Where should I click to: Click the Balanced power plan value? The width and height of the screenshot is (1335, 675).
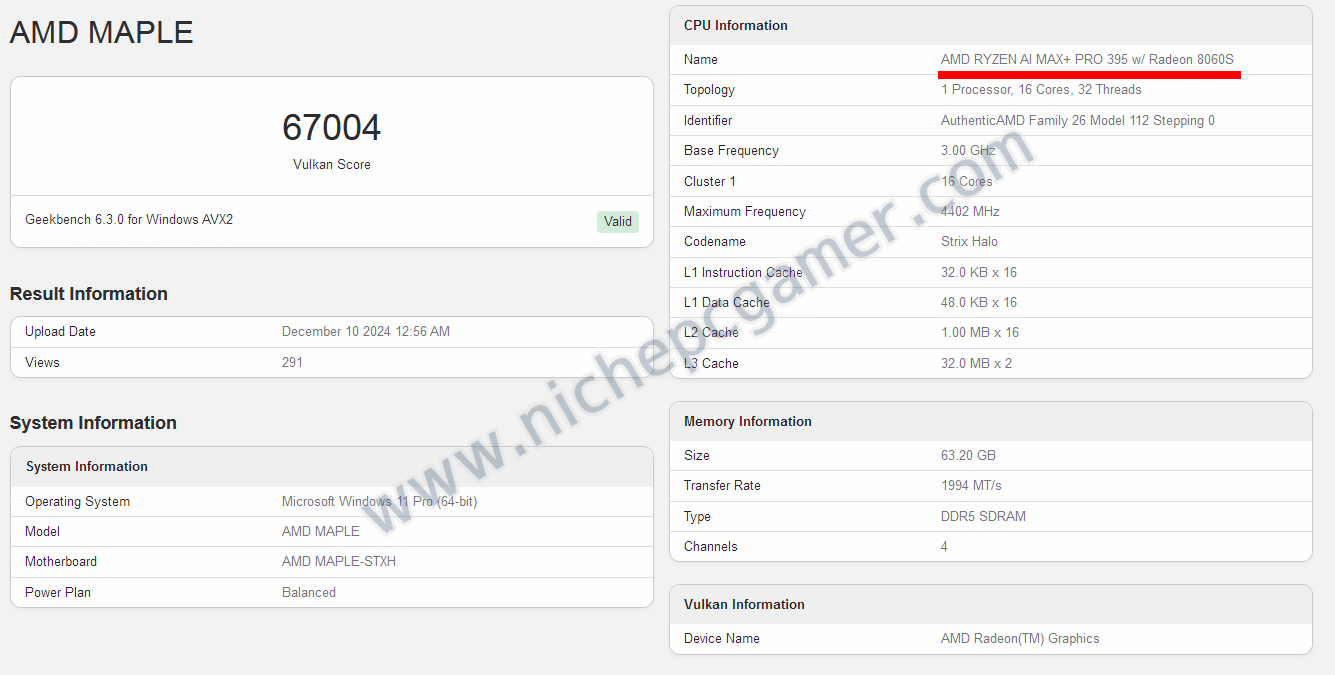click(x=309, y=592)
